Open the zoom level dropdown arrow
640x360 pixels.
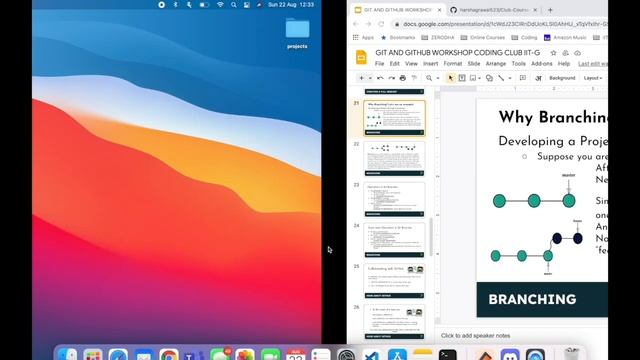(x=438, y=78)
